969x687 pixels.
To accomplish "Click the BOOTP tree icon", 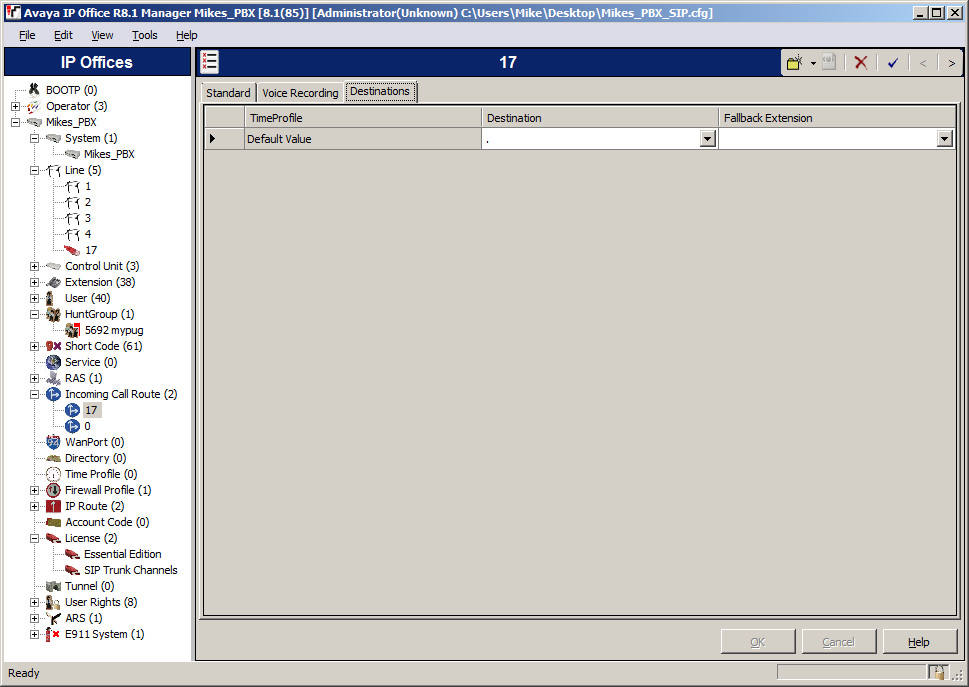I will click(x=34, y=90).
